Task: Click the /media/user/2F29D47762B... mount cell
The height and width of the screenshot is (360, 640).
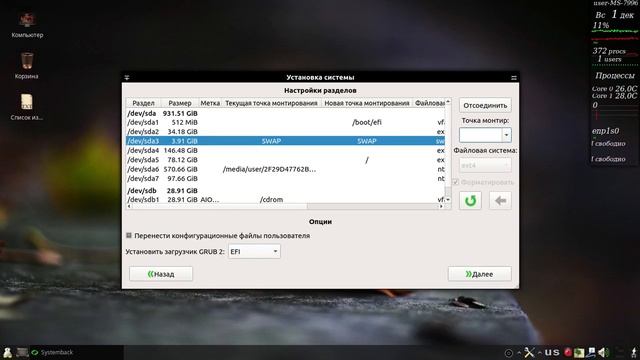Action: (x=269, y=169)
